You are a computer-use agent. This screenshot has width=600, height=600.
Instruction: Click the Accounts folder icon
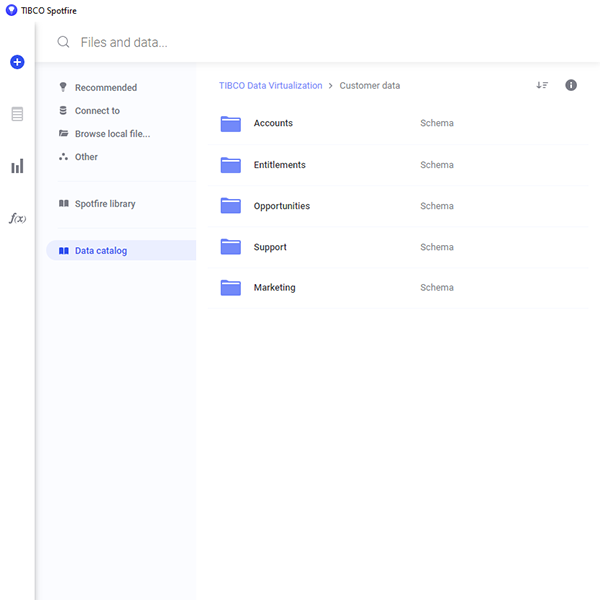[x=231, y=124]
